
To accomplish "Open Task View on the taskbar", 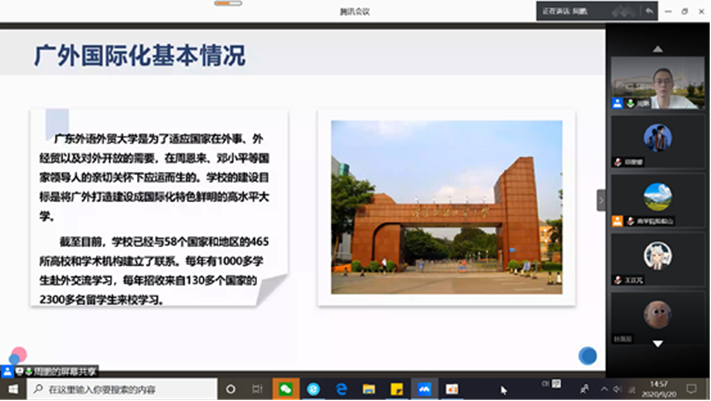I will coord(256,388).
